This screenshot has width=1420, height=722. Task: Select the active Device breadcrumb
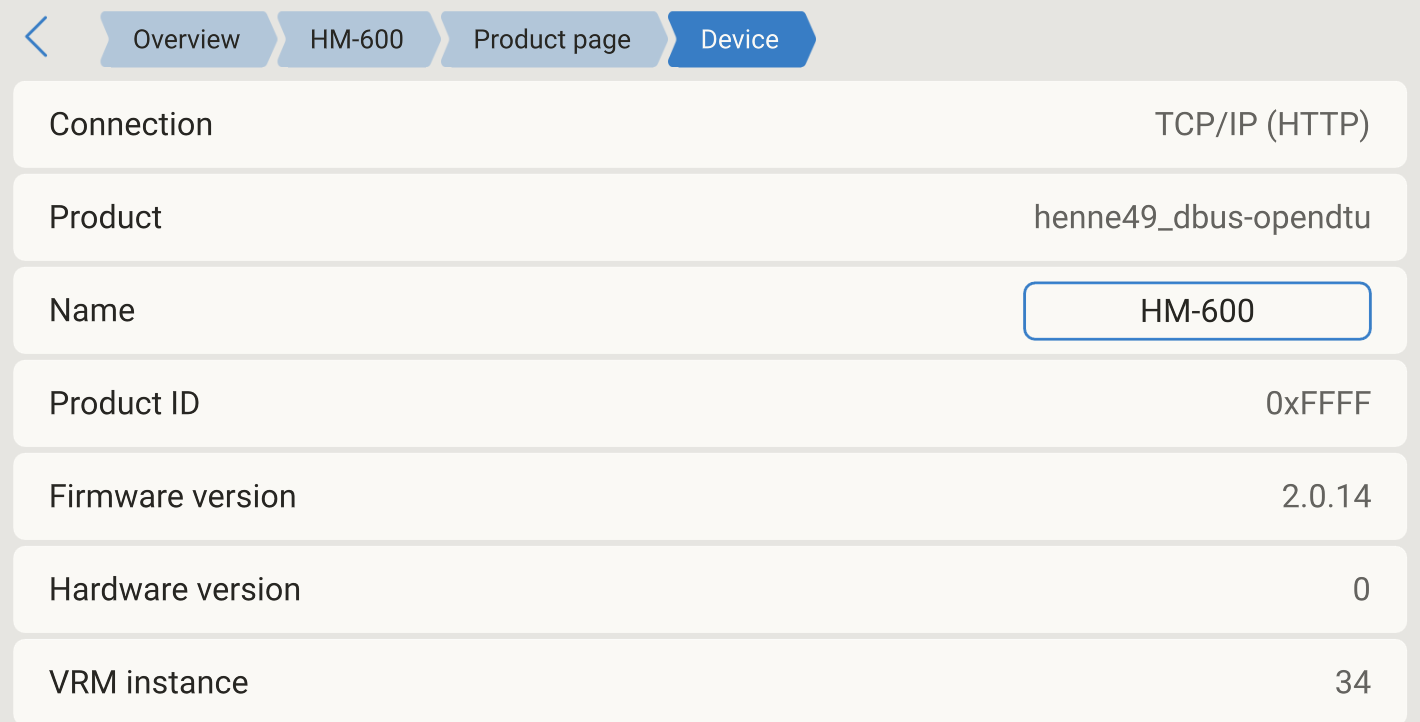tap(740, 40)
